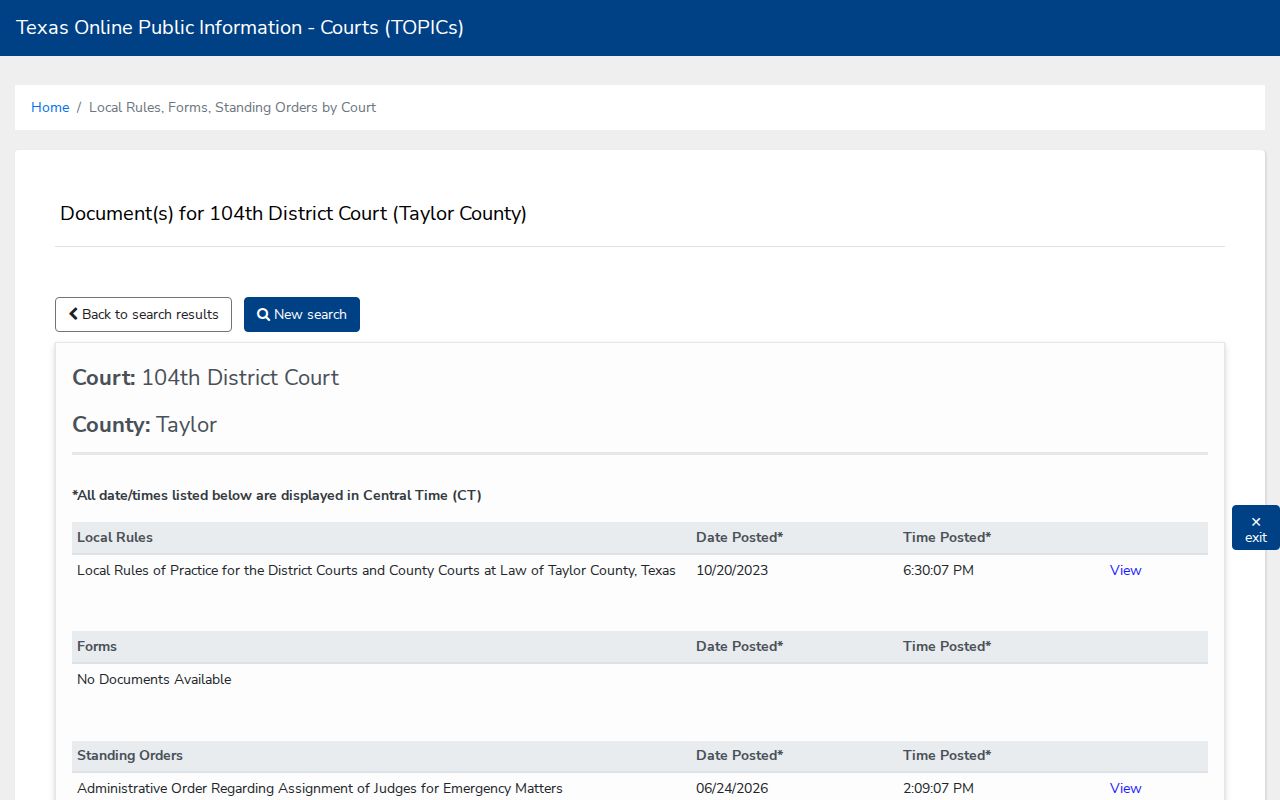Click the Central Time note text
Image resolution: width=1280 pixels, height=800 pixels.
tap(277, 495)
